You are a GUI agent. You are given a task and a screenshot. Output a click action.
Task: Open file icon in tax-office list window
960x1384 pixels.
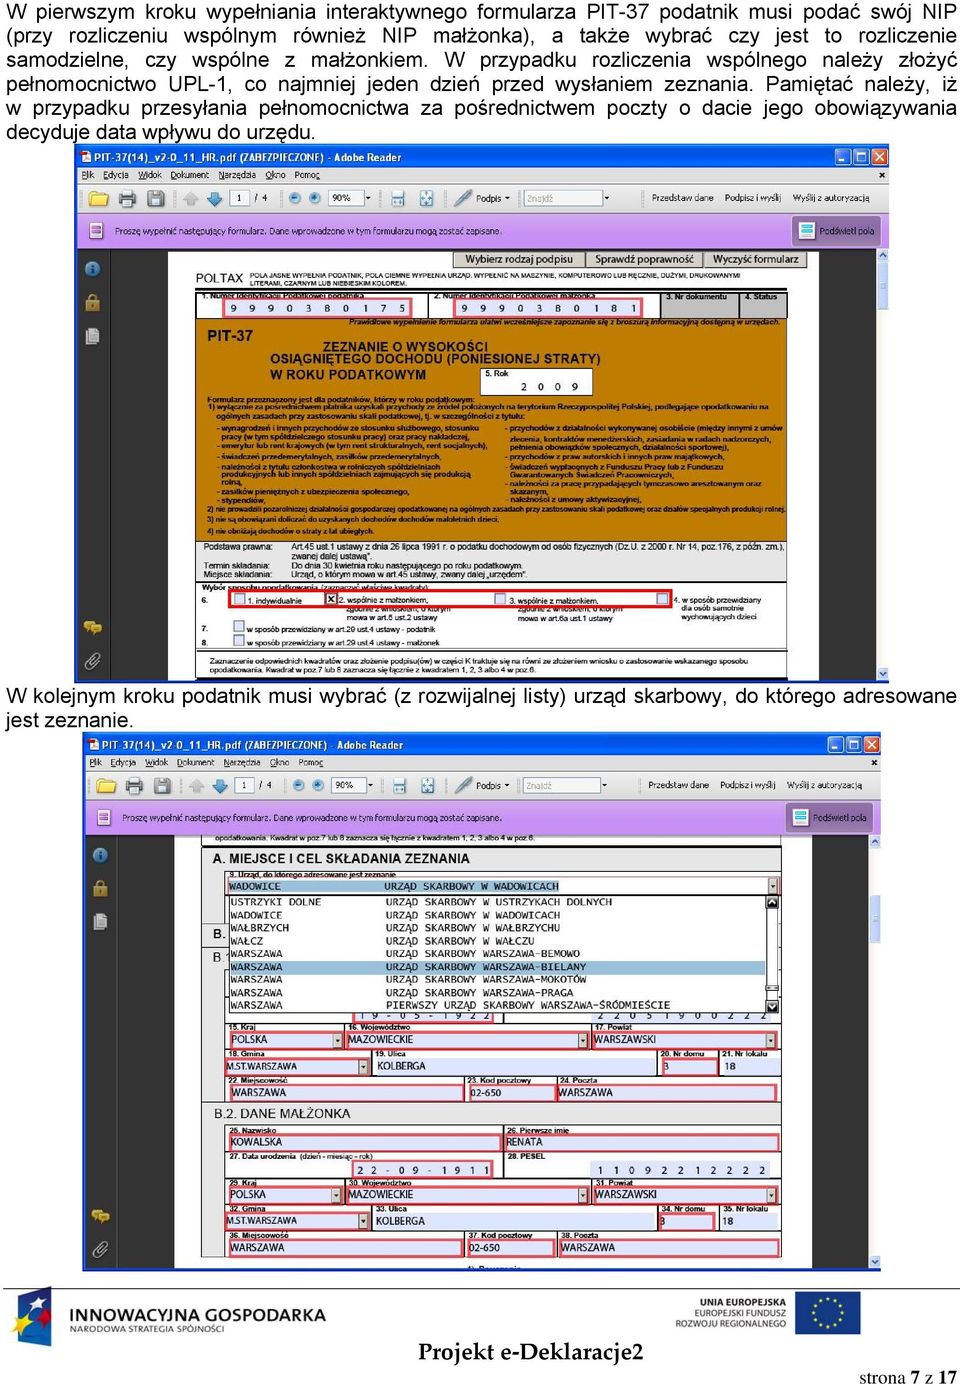coord(105,786)
